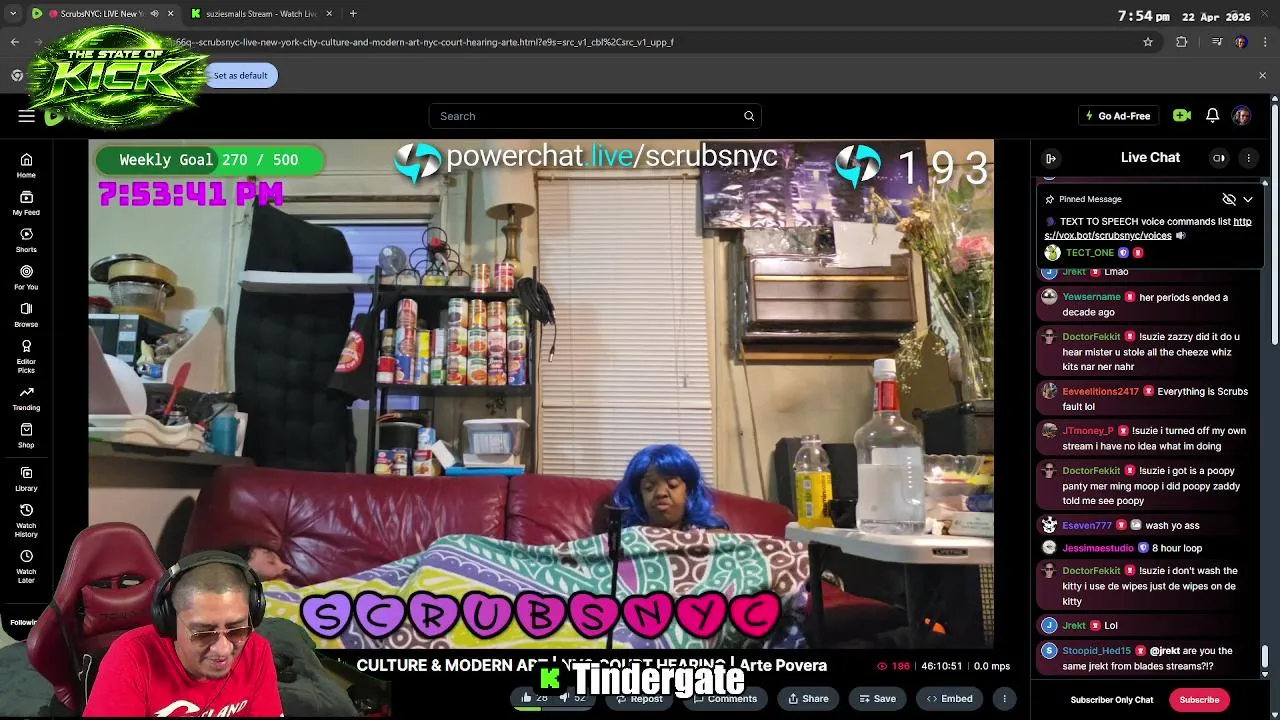Screen dimensions: 1280x720
Task: Click the green go-live camera icon
Action: click(1182, 116)
